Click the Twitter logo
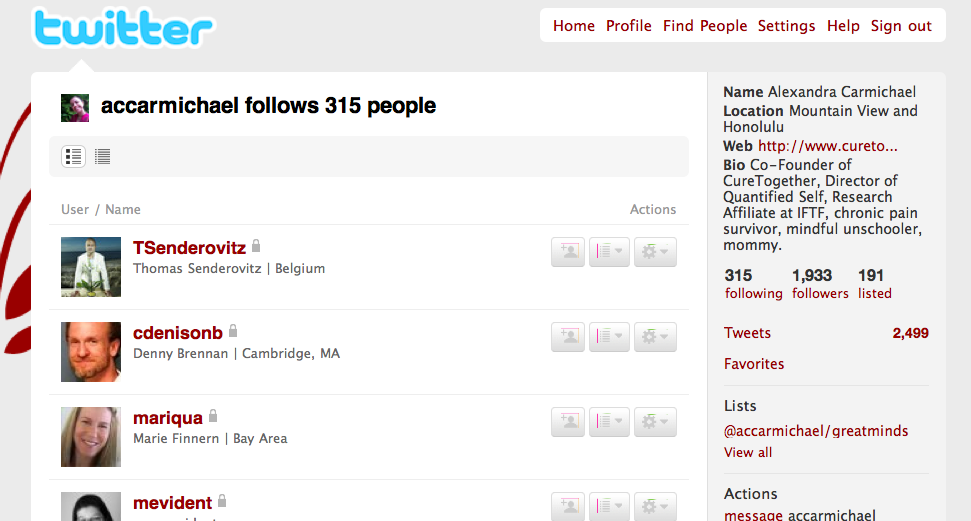The width and height of the screenshot is (971, 521). click(x=123, y=28)
